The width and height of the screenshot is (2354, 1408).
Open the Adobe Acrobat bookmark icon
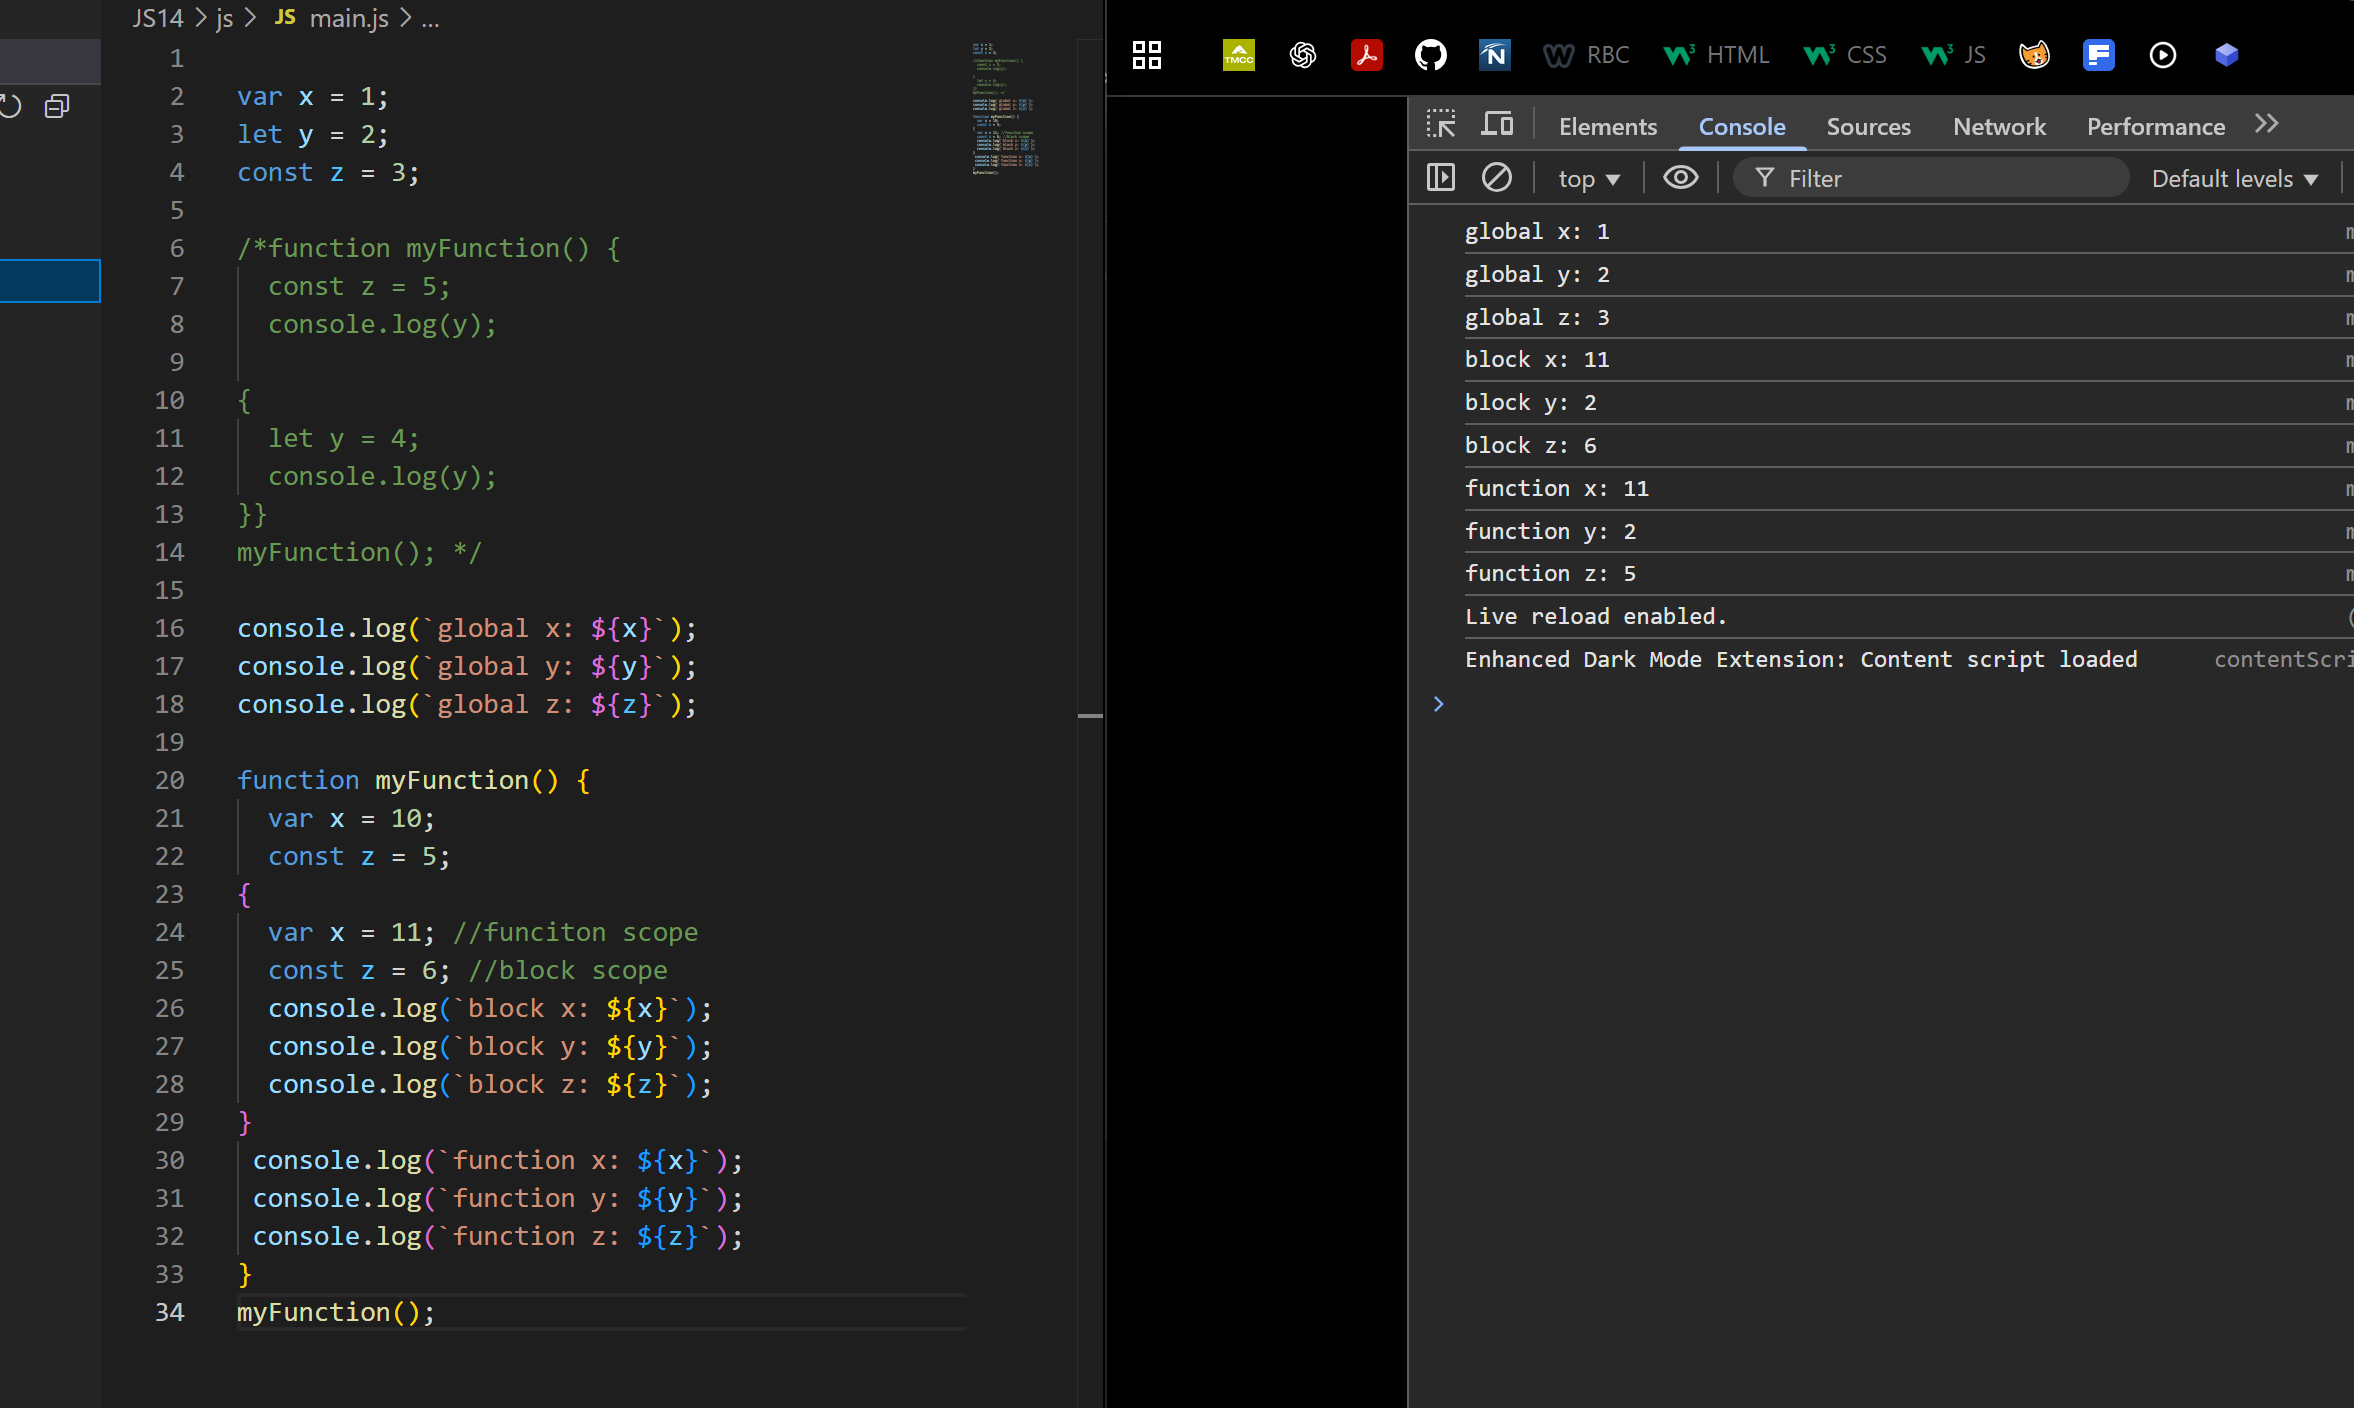click(x=1366, y=55)
